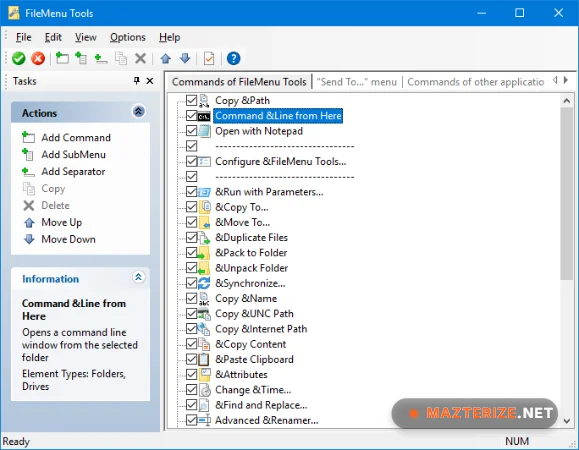This screenshot has height=450, width=579.
Task: Click the Move Down action link
Action: [68, 240]
